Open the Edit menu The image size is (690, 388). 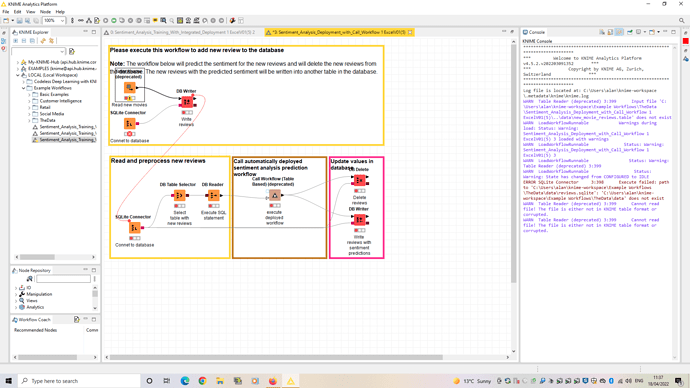tap(18, 12)
